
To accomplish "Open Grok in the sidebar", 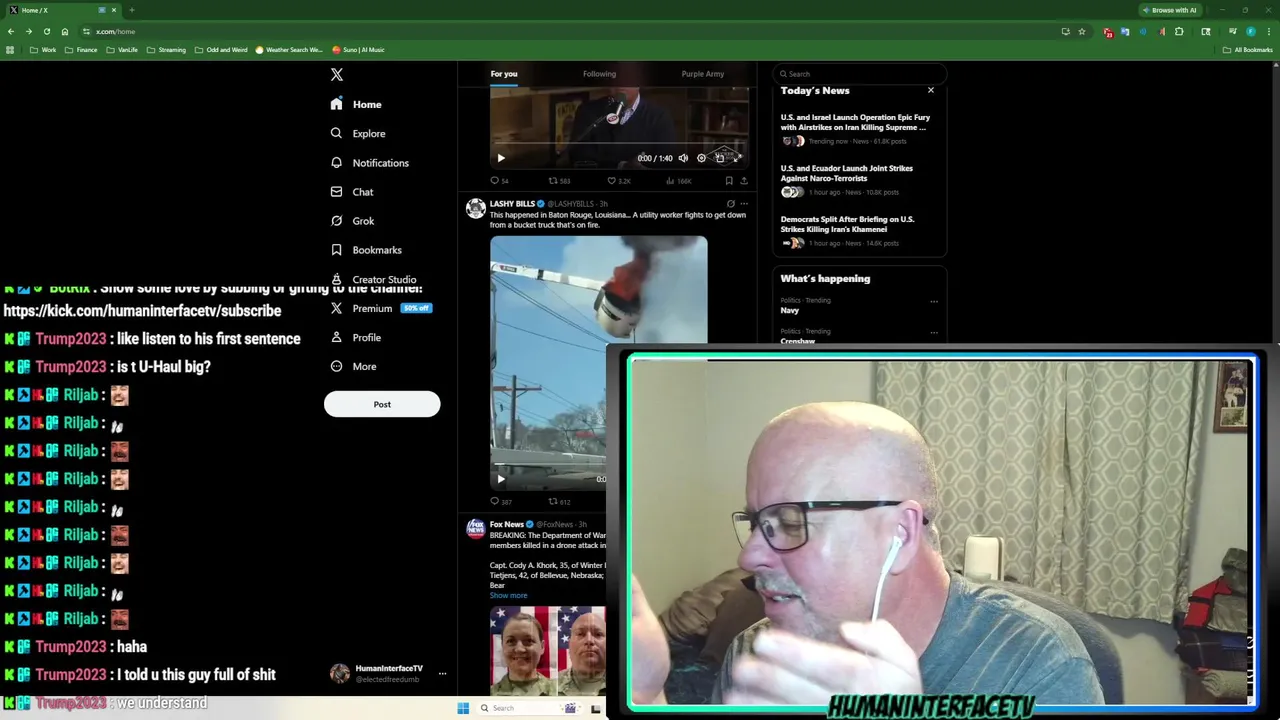I will pyautogui.click(x=352, y=221).
